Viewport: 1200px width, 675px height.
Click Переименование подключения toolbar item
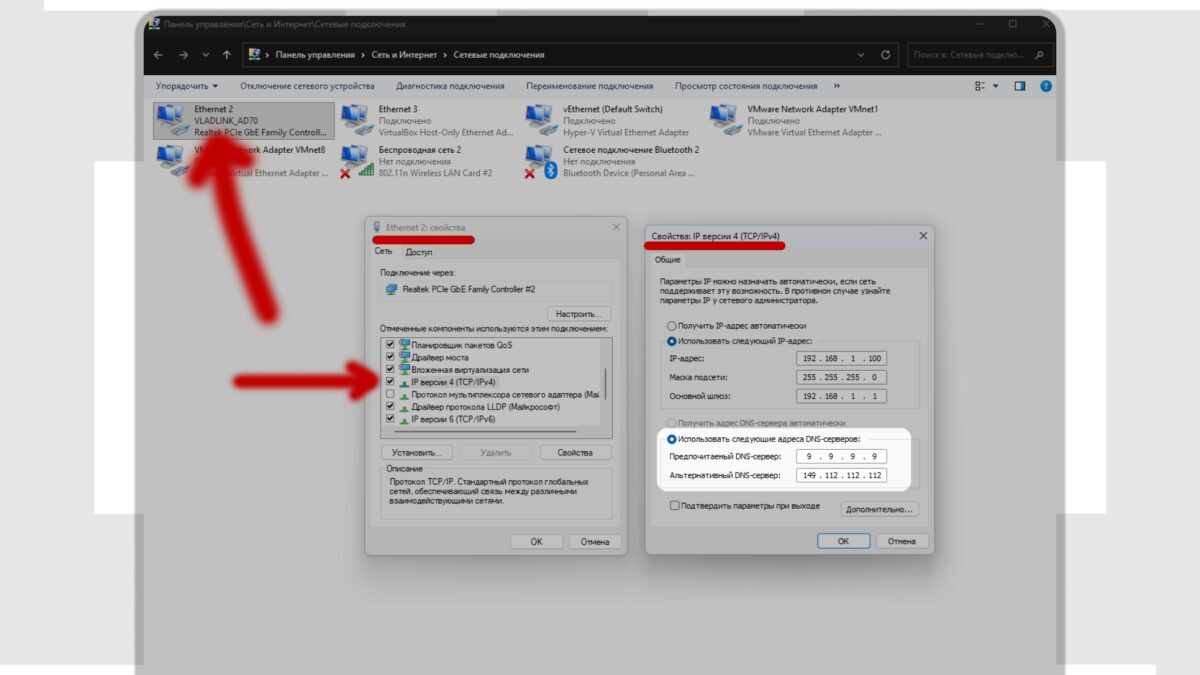(589, 86)
